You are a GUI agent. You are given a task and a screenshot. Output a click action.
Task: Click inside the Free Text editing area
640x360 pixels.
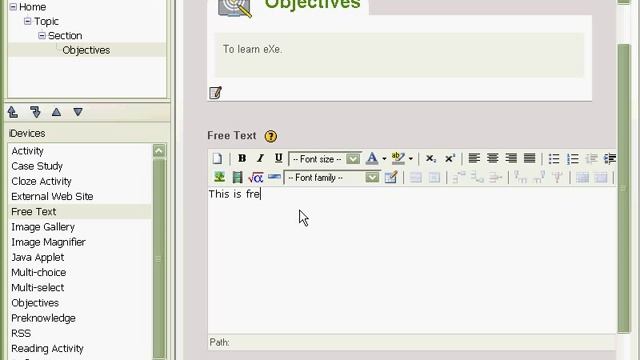pyautogui.click(x=411, y=260)
